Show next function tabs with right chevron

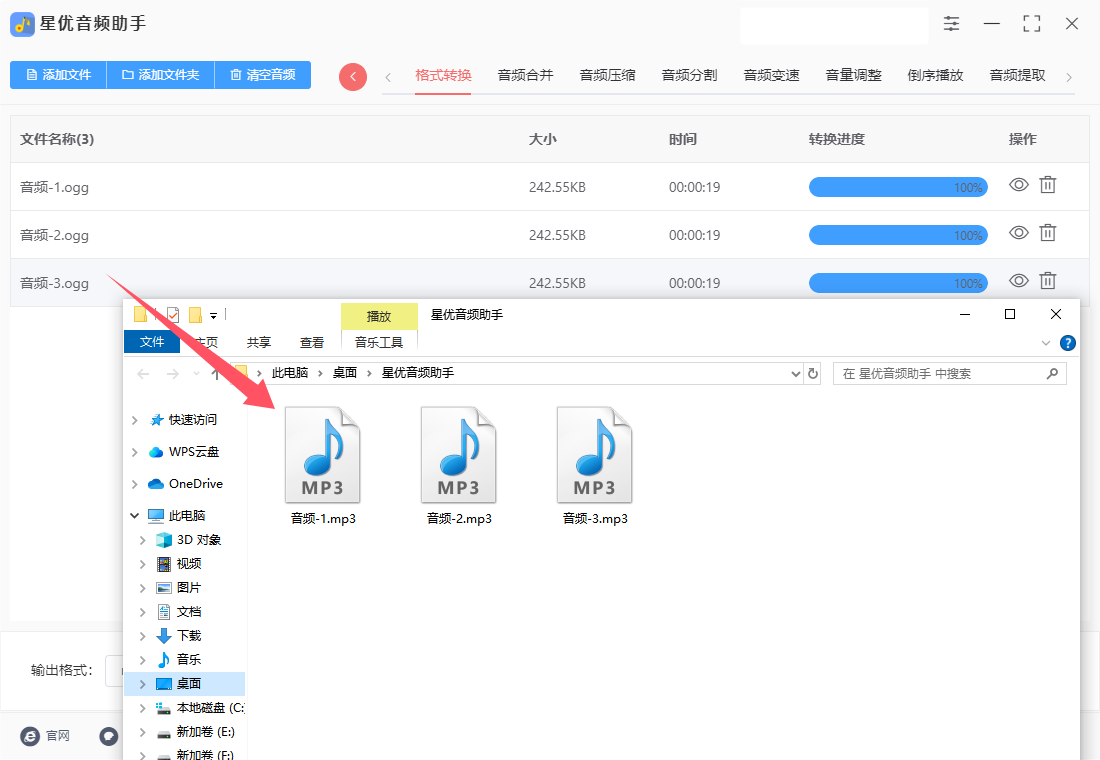(x=1069, y=77)
